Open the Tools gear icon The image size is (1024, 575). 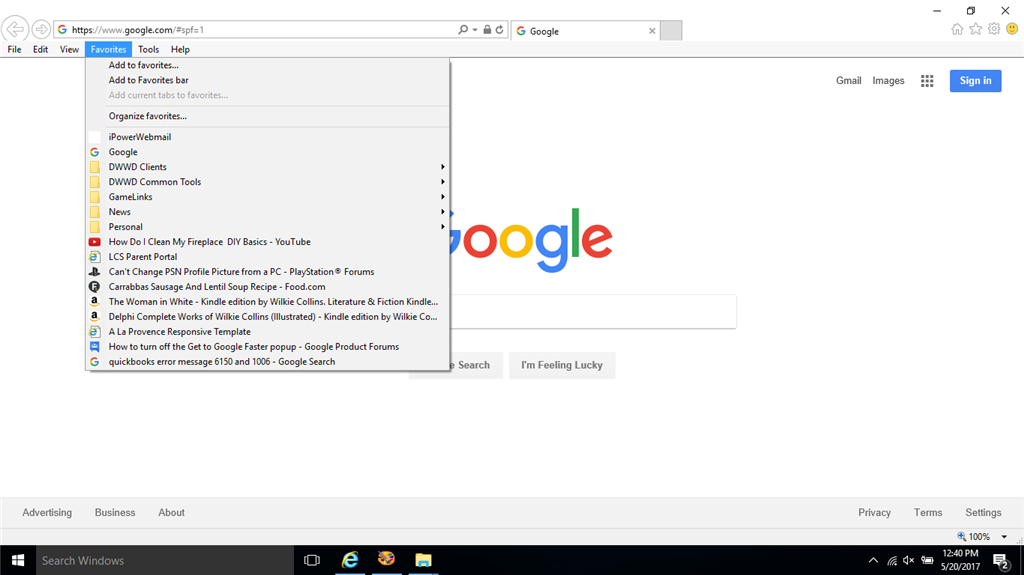[994, 29]
